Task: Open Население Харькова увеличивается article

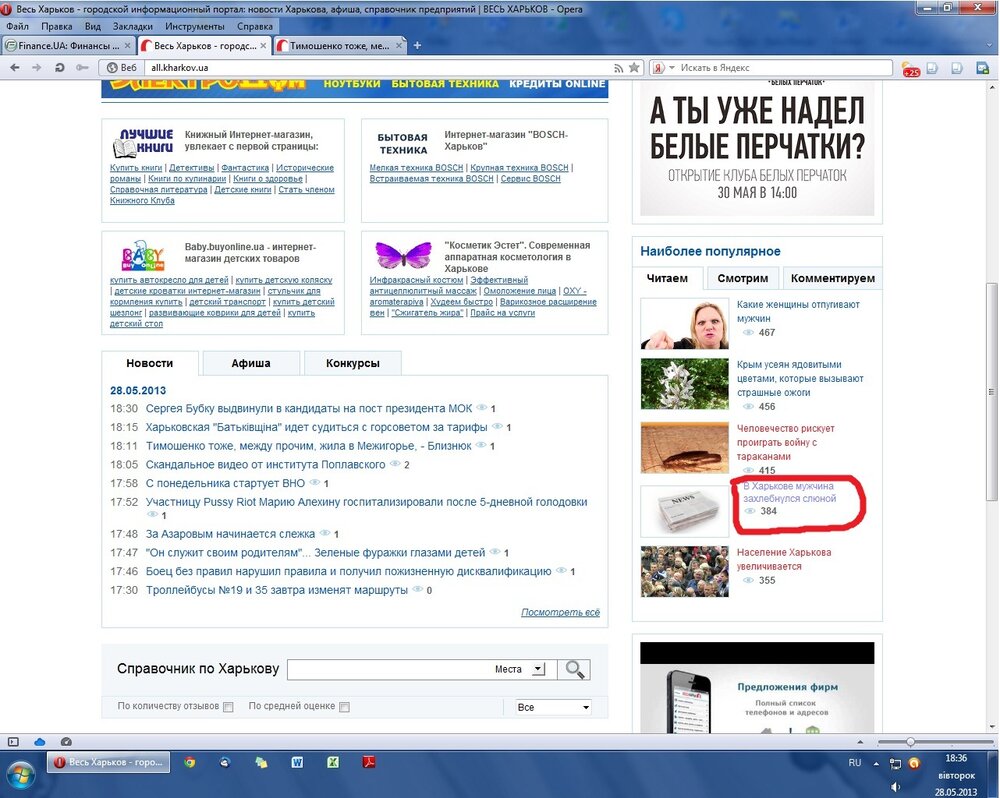Action: tap(784, 559)
